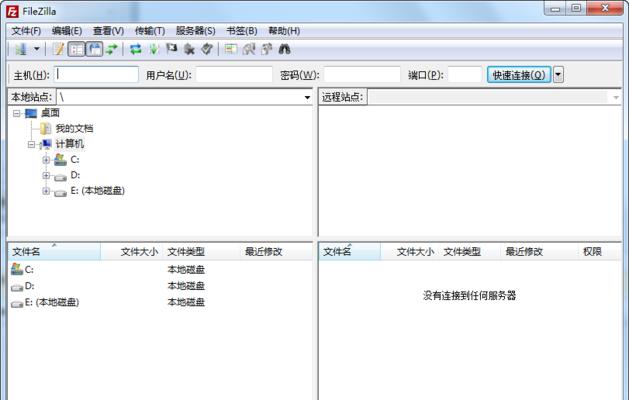Select D: in the local tree

(75, 175)
